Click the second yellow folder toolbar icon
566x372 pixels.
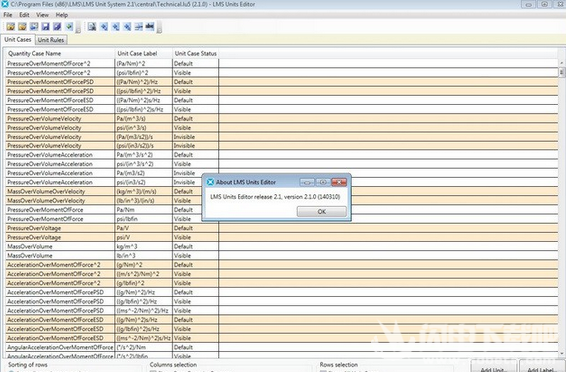[x=22, y=26]
